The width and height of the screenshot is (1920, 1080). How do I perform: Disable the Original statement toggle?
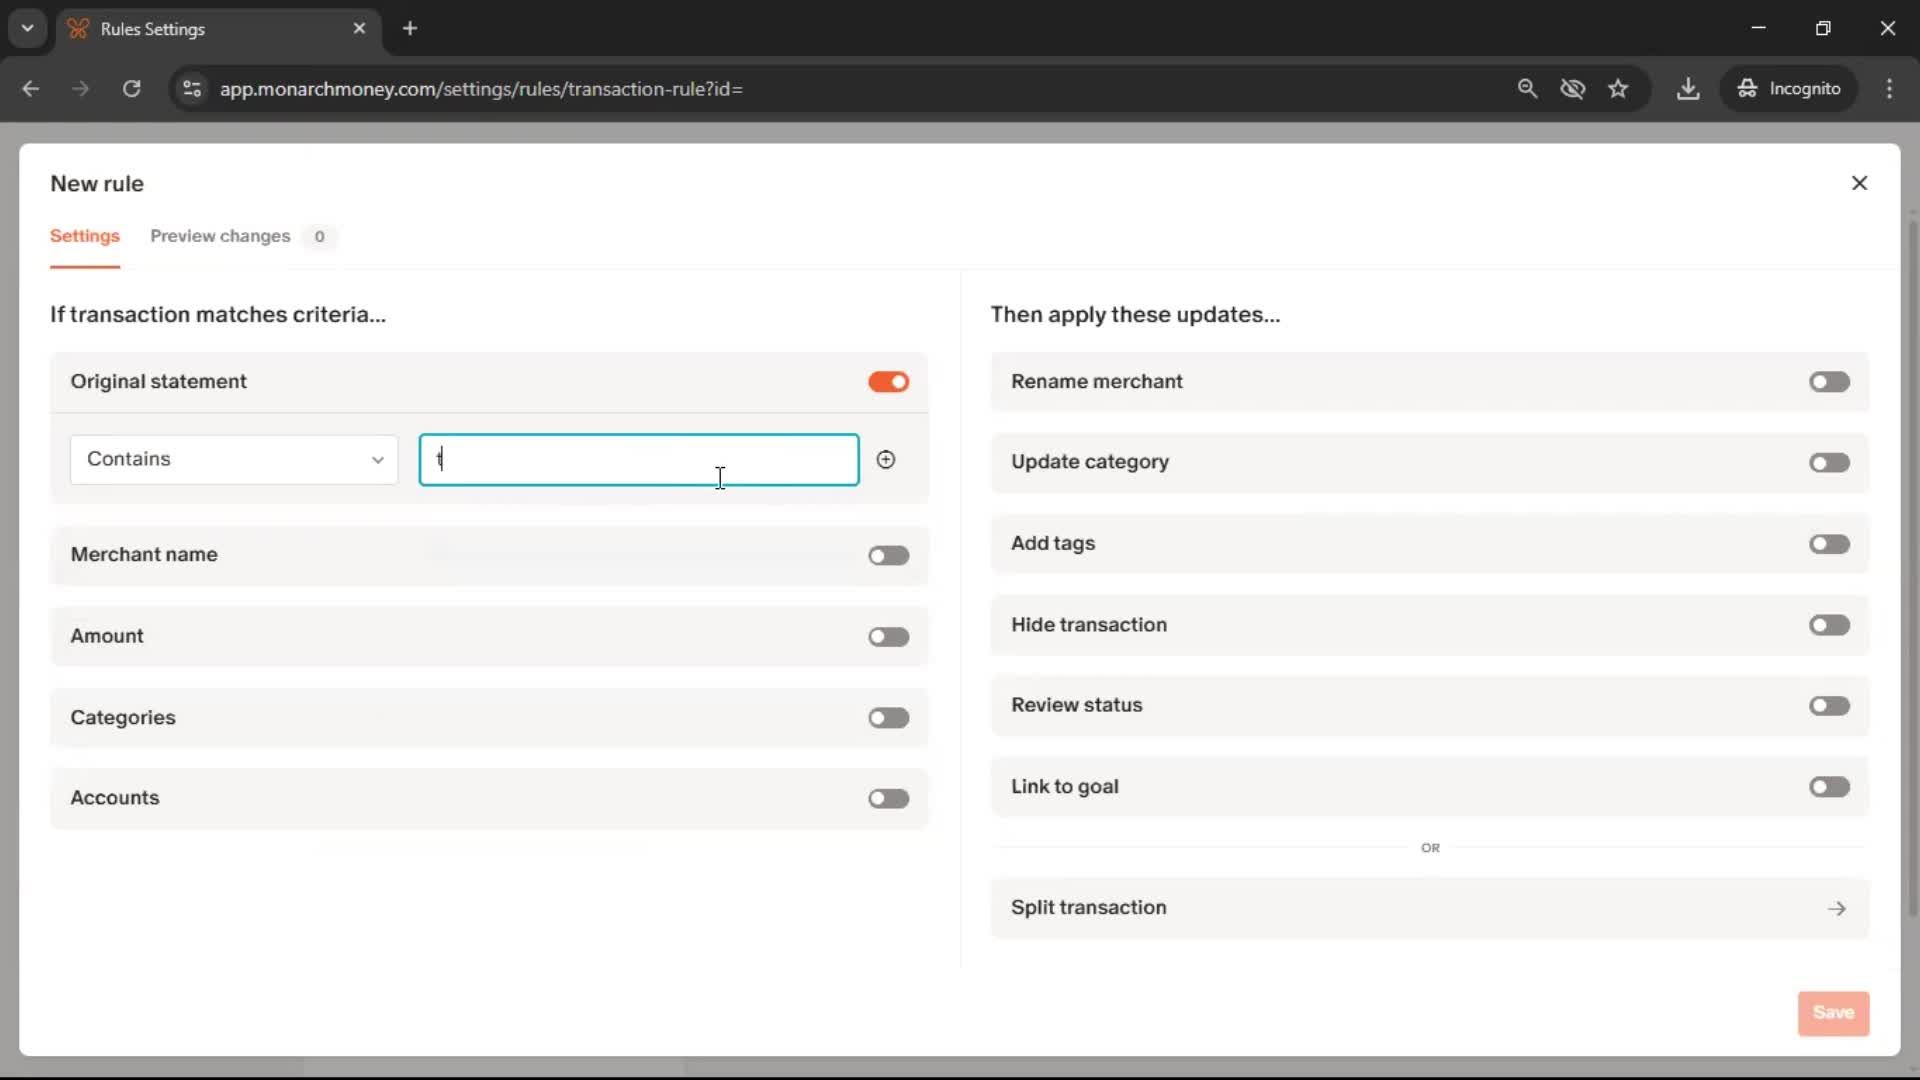tap(888, 382)
